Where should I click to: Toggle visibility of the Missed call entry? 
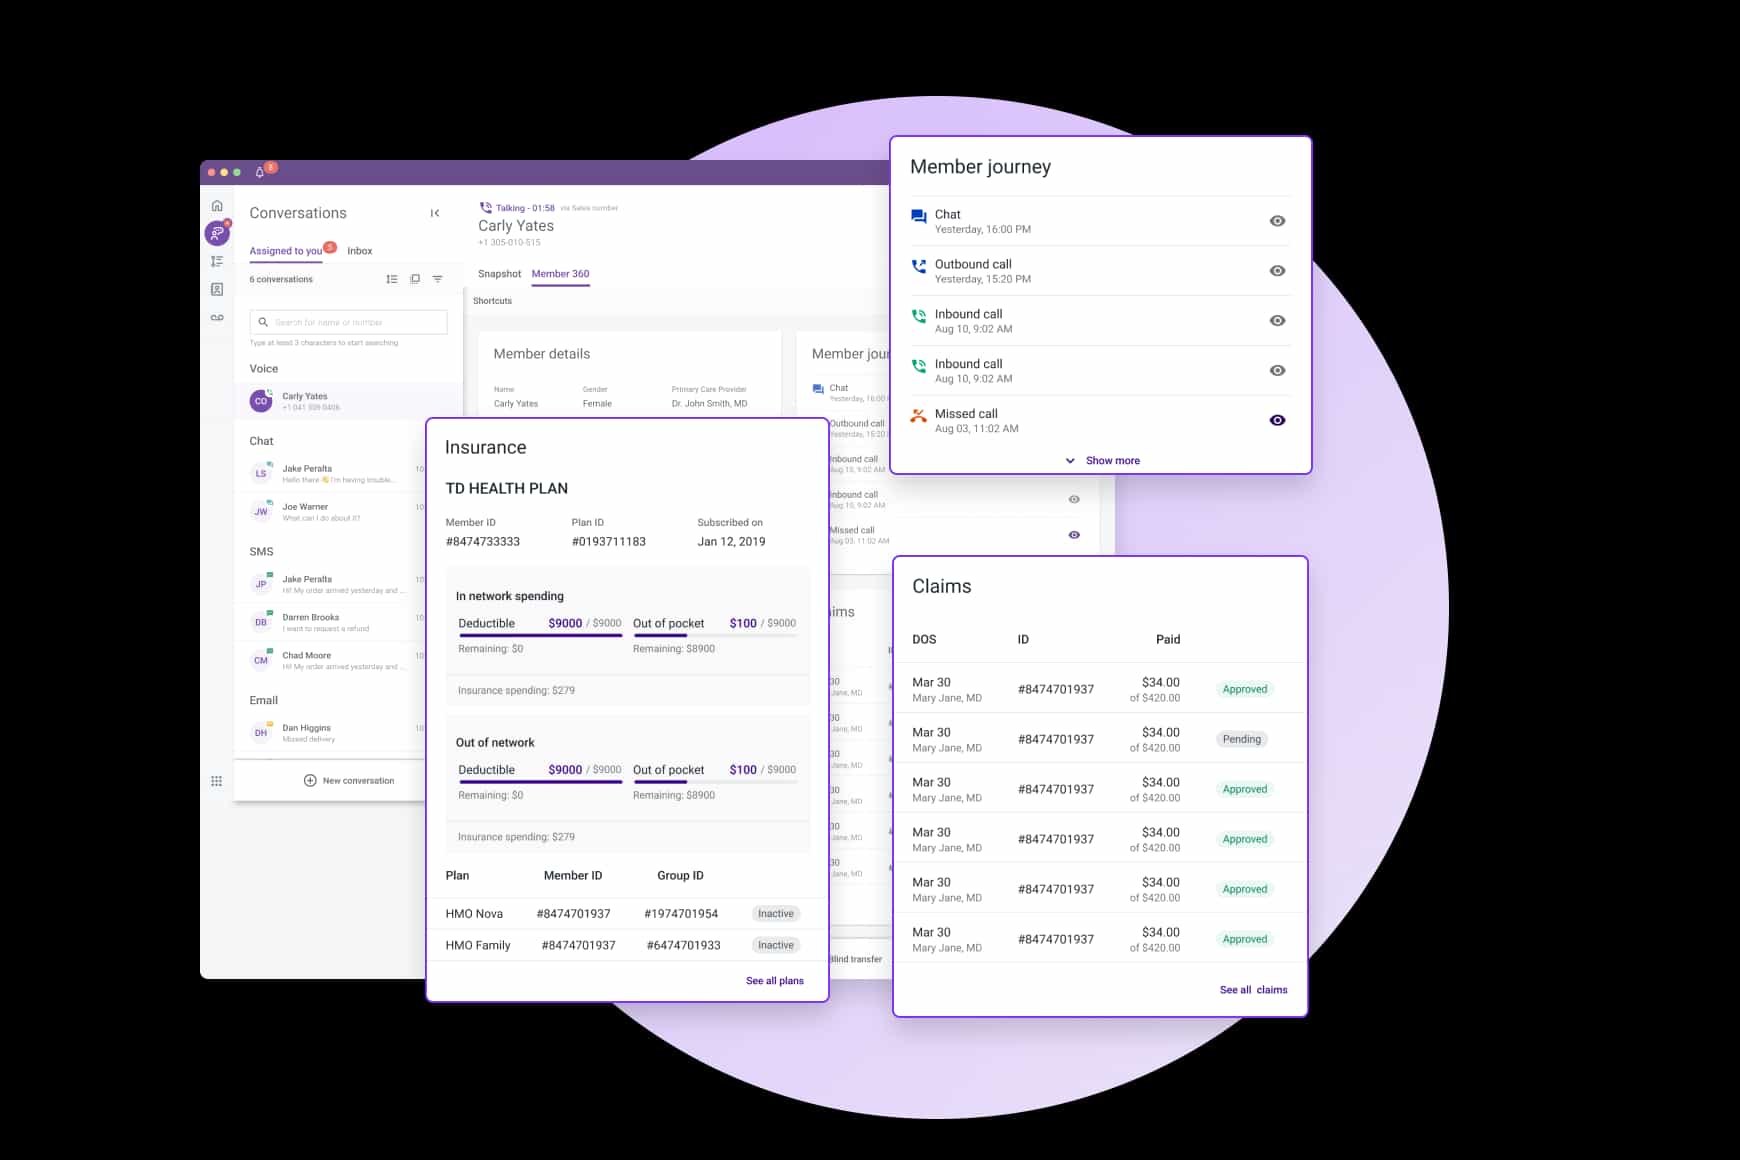(1277, 420)
